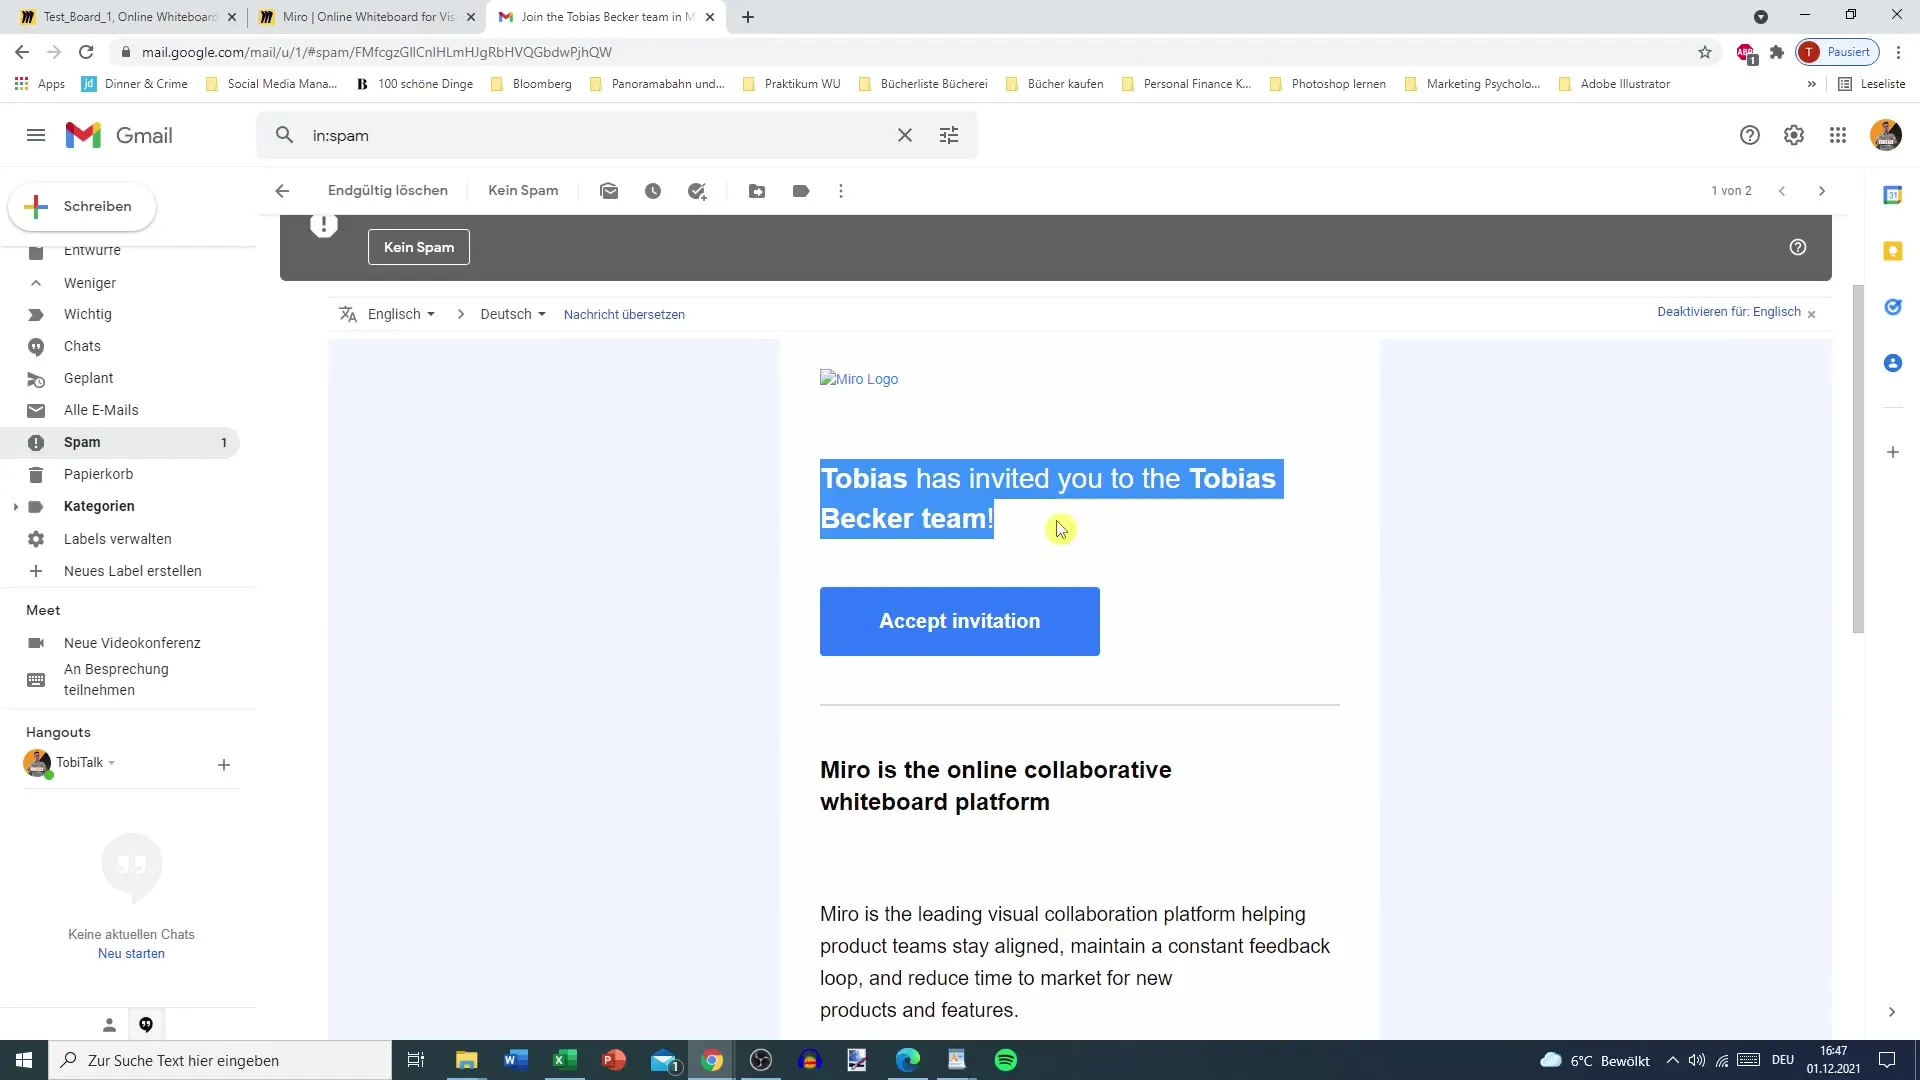This screenshot has height=1080, width=1920.
Task: Dismiss Deaktivieren für: Englisch x
Action: pos(1811,314)
